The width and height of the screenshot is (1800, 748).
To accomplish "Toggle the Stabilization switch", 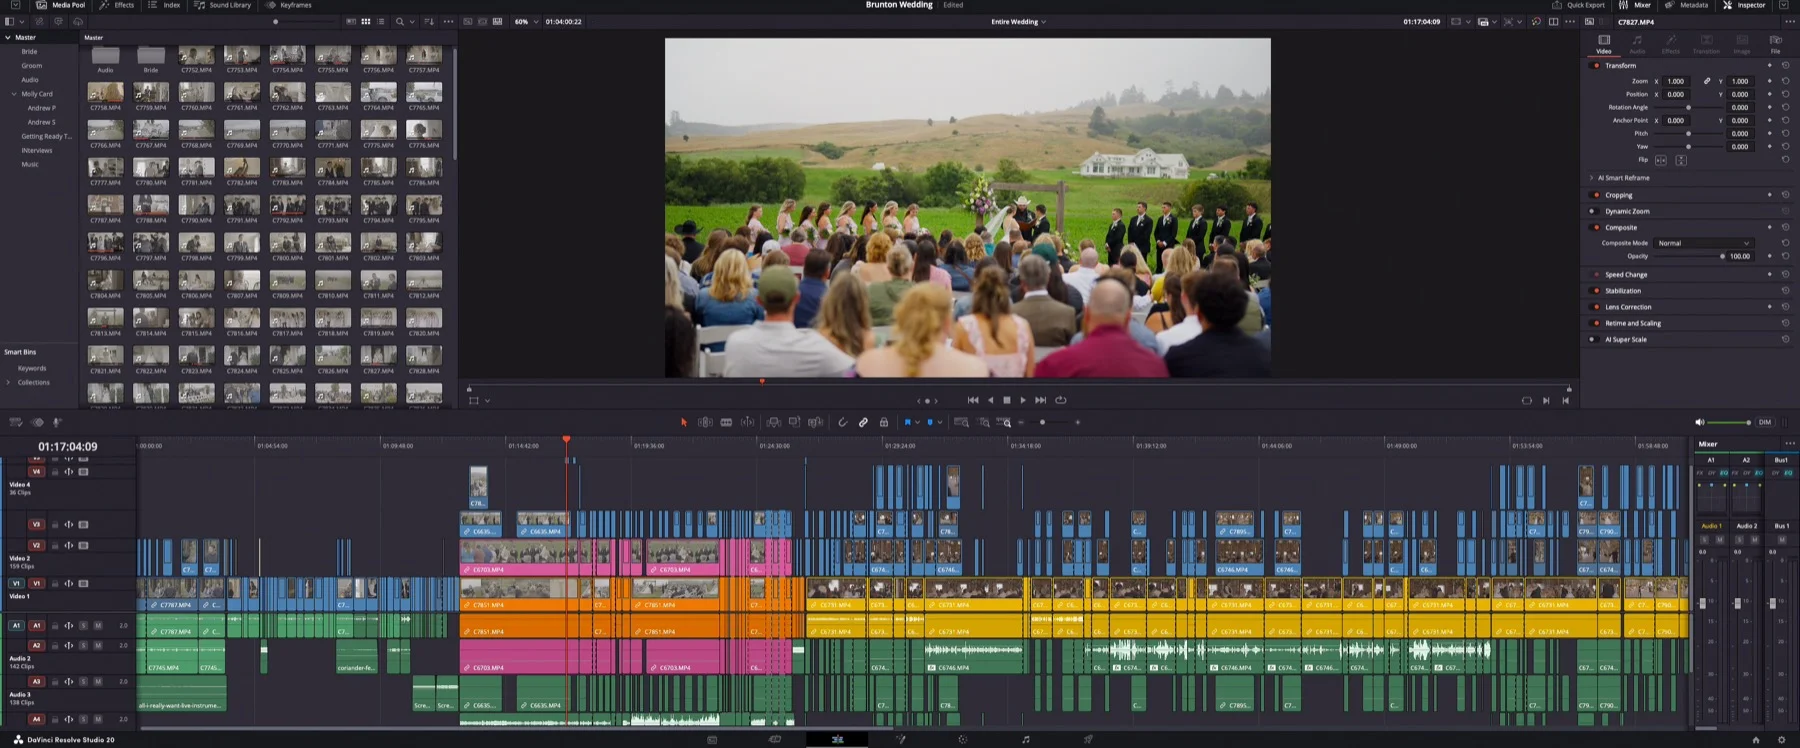I will pos(1596,291).
